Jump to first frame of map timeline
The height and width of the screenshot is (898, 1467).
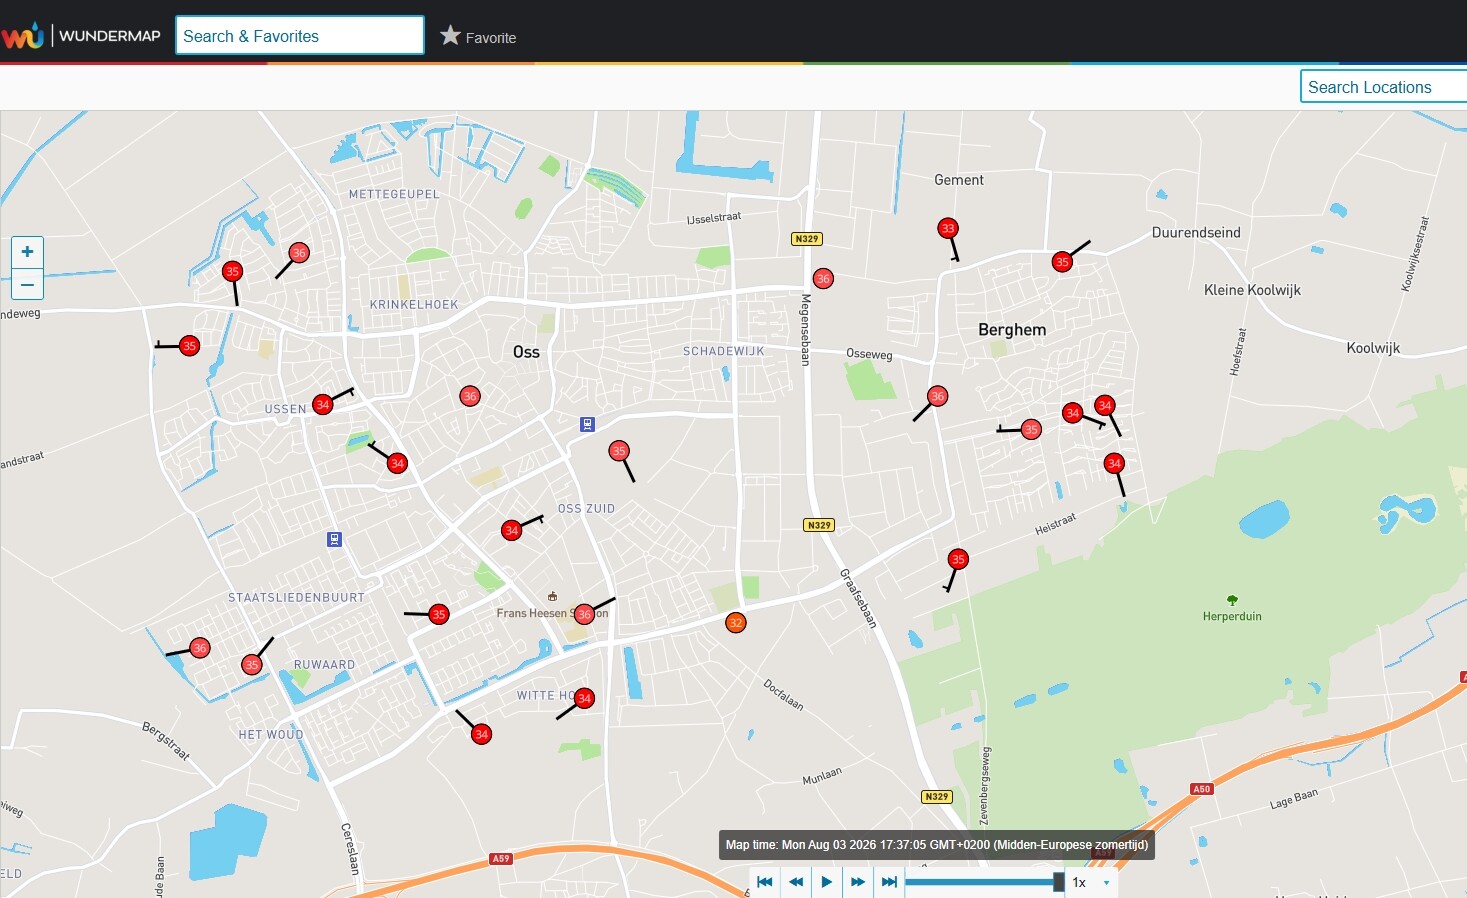click(765, 882)
